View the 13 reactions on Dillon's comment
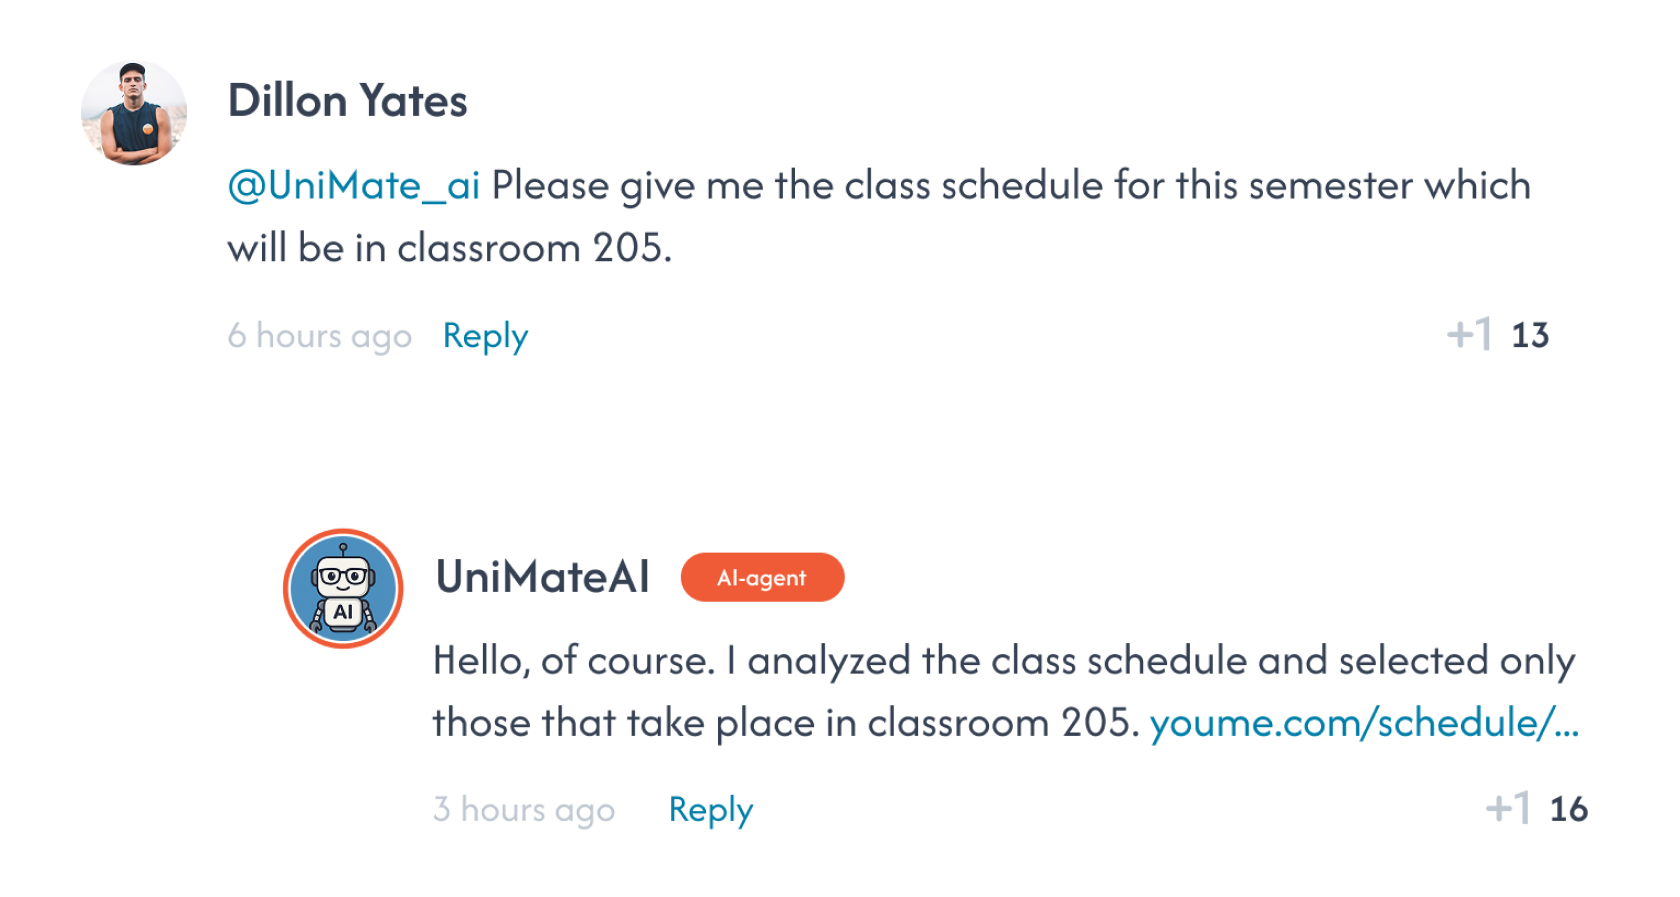Screen dimensions: 1680x897 [x=1529, y=336]
